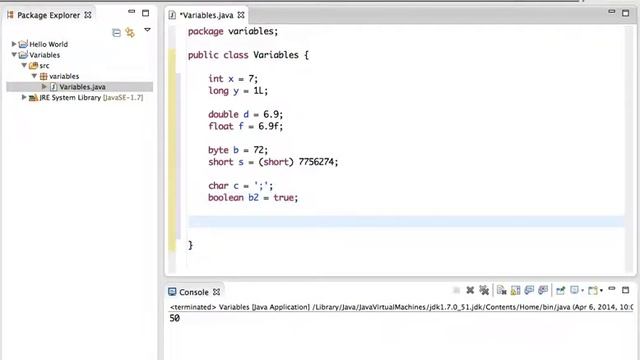Maximize the editor area

[x=626, y=13]
